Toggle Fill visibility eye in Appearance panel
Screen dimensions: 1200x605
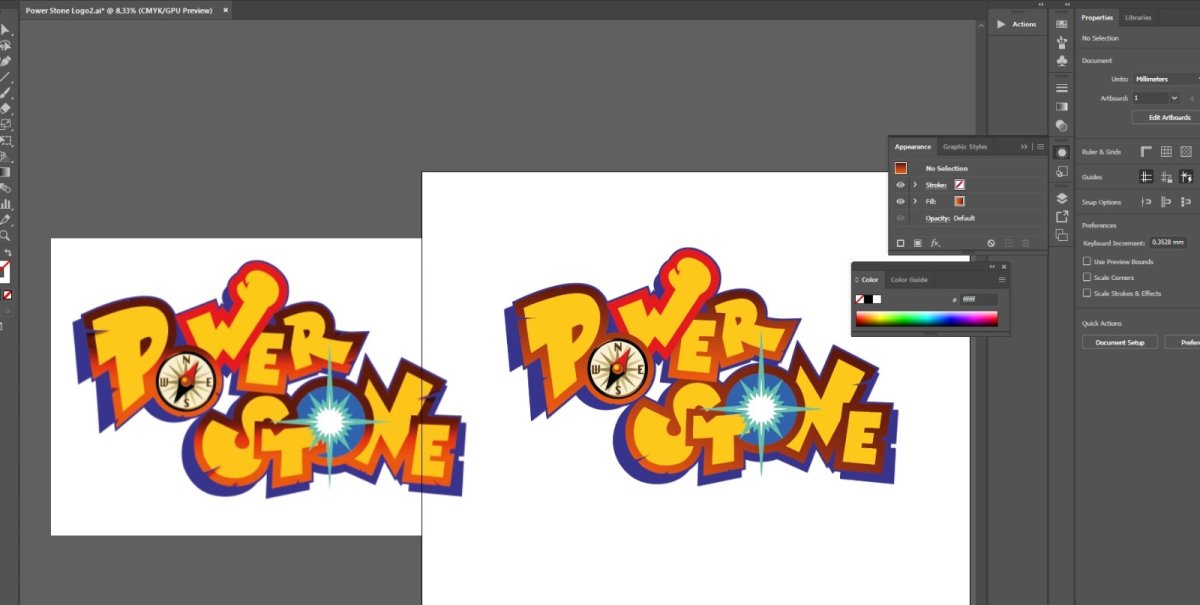[x=900, y=201]
